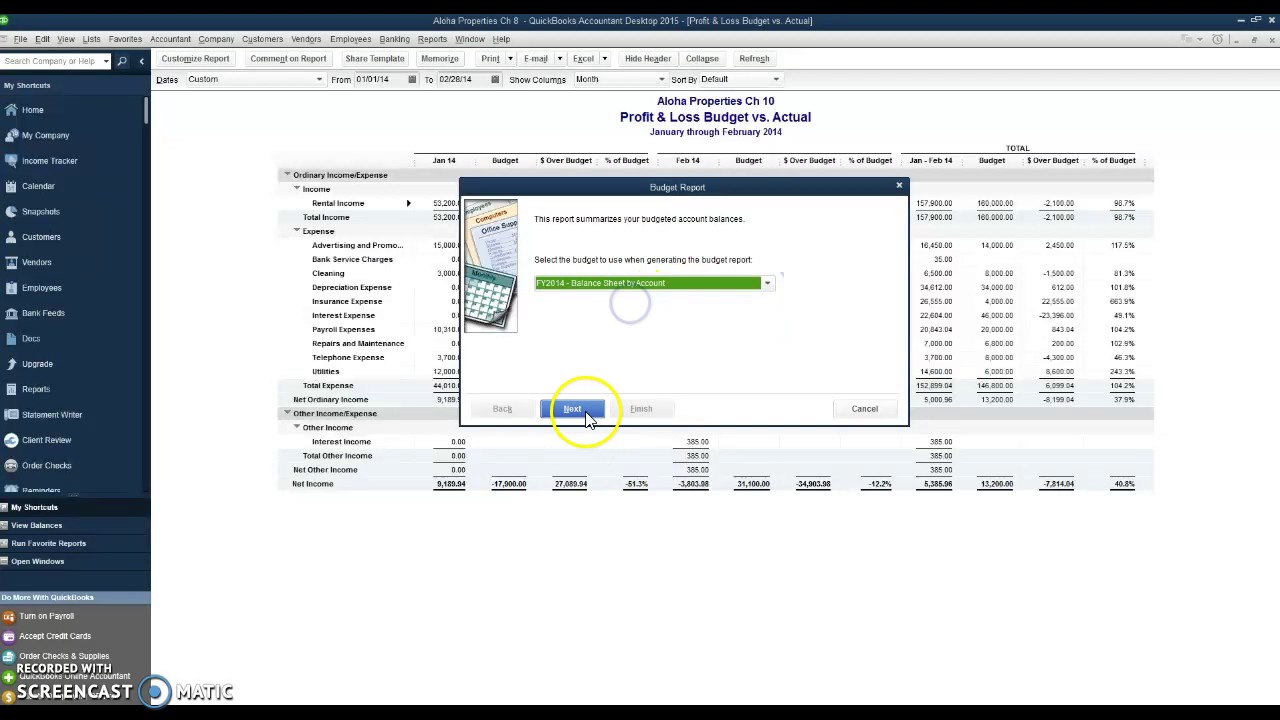Open the Customers shortcut icon
Screen dimensions: 1280x720
pyautogui.click(x=11, y=237)
